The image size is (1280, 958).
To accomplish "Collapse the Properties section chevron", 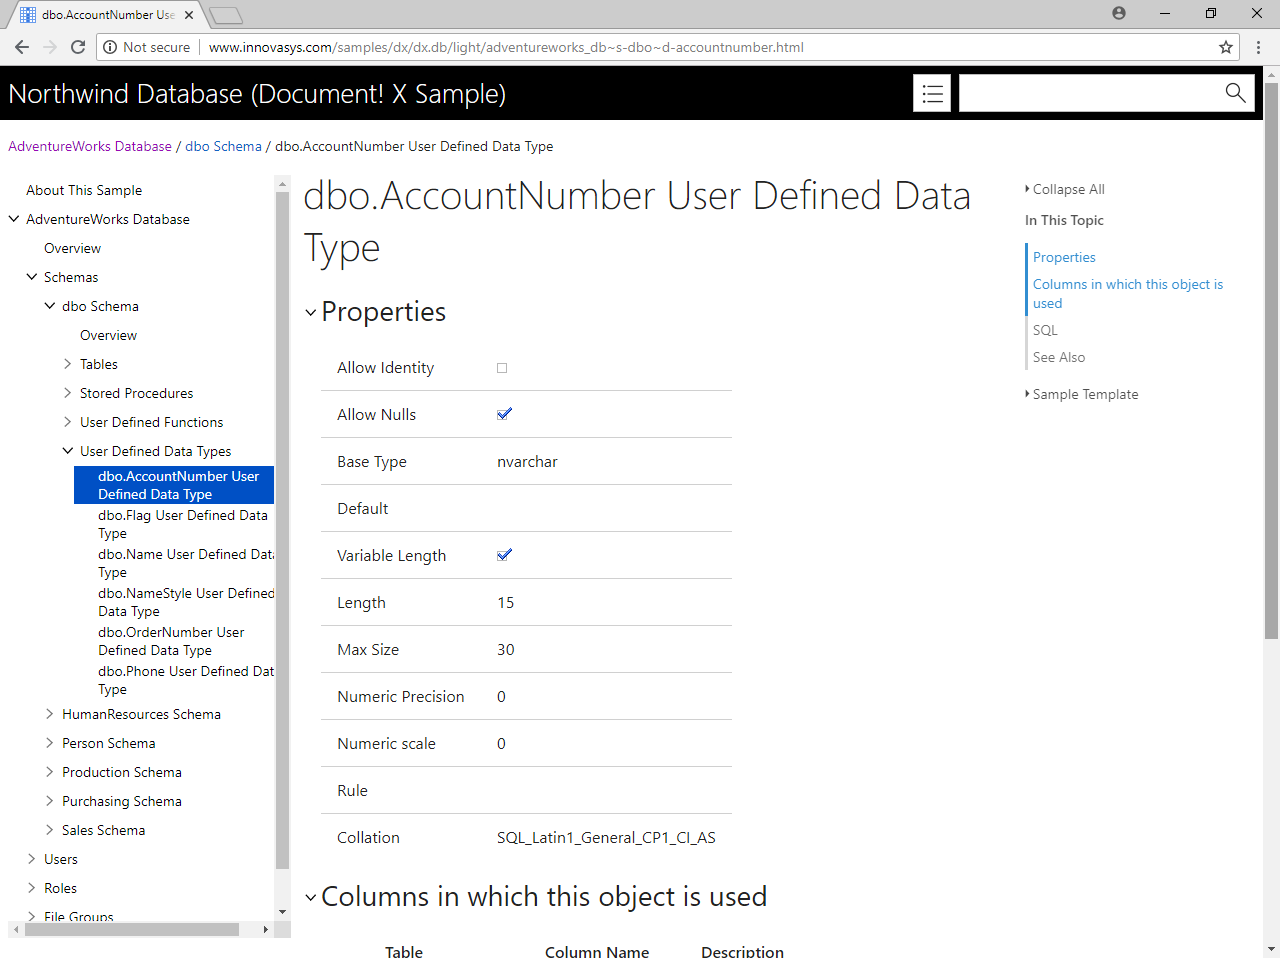I will tap(310, 313).
